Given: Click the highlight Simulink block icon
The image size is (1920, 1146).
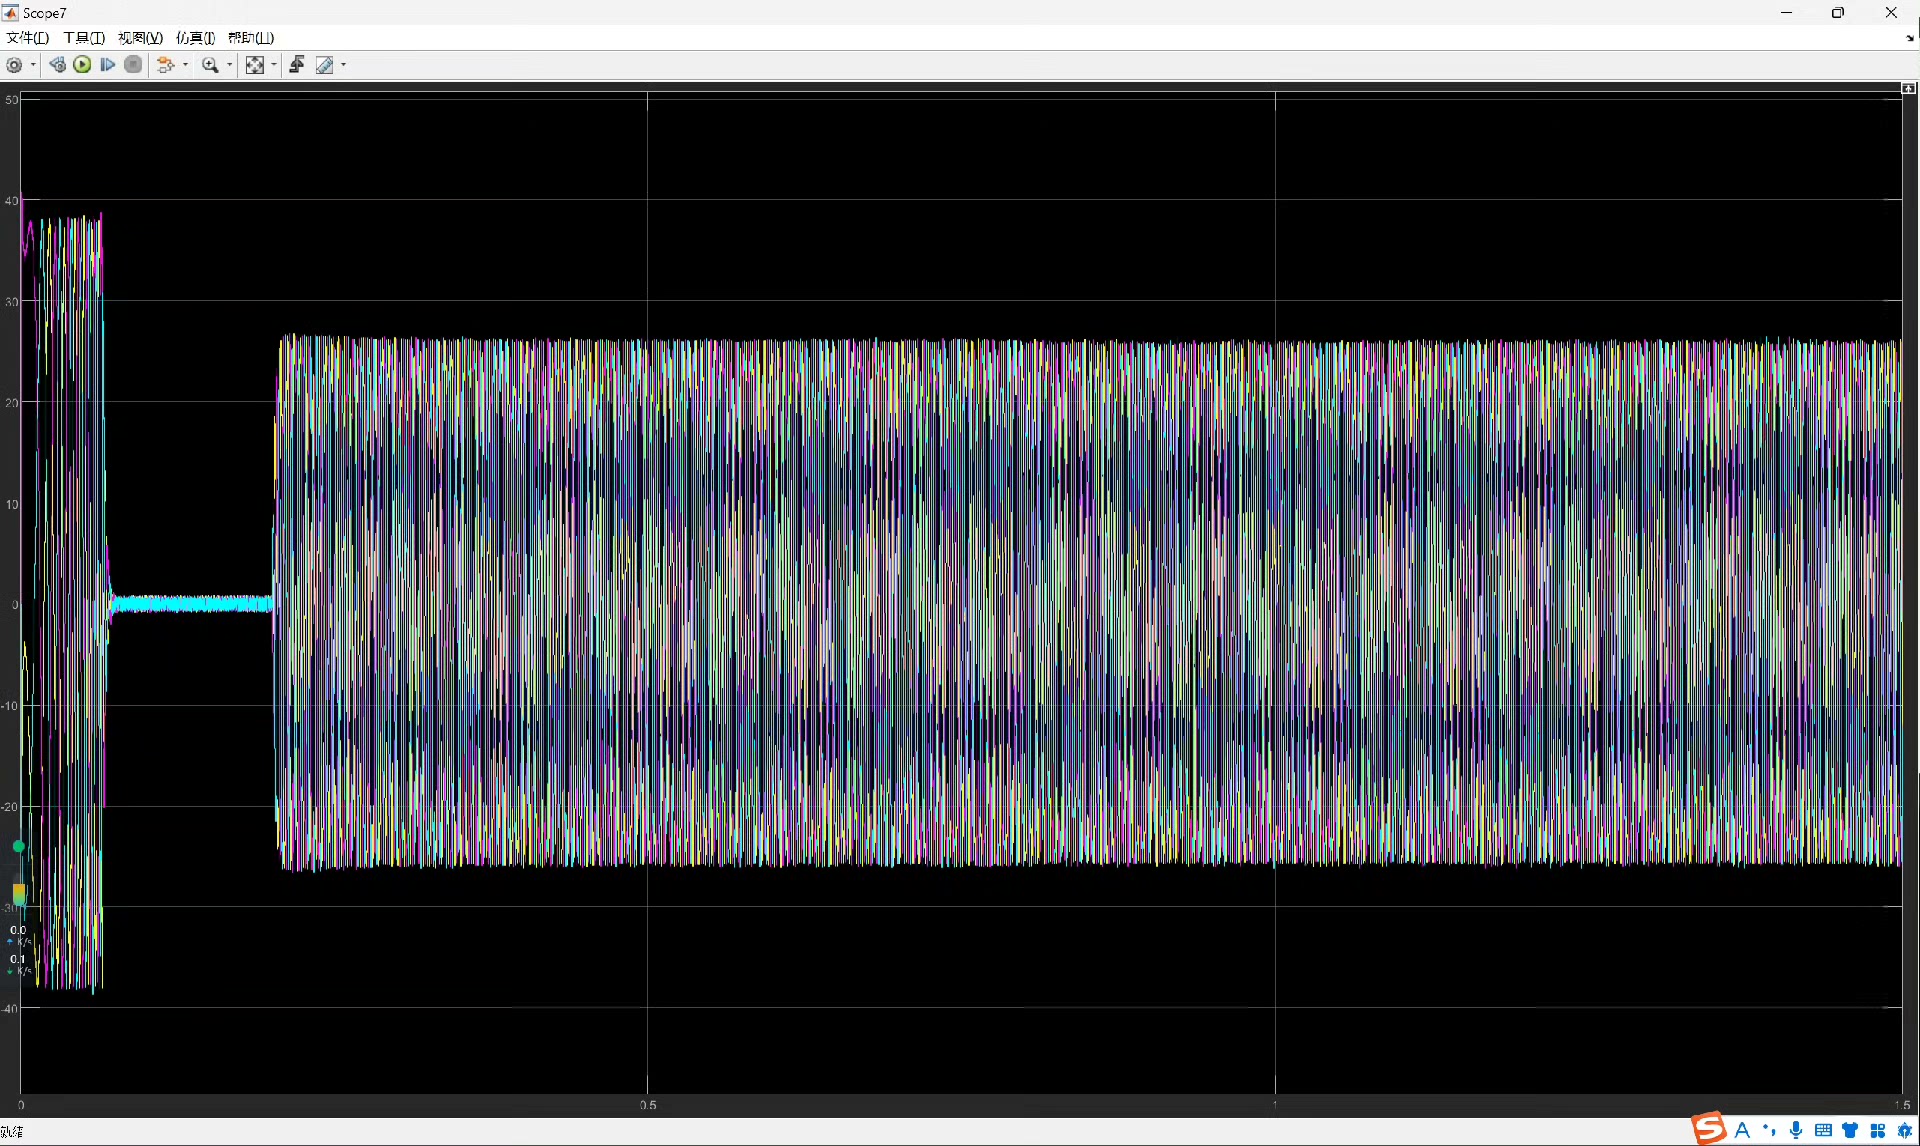Looking at the screenshot, I should click(x=166, y=65).
